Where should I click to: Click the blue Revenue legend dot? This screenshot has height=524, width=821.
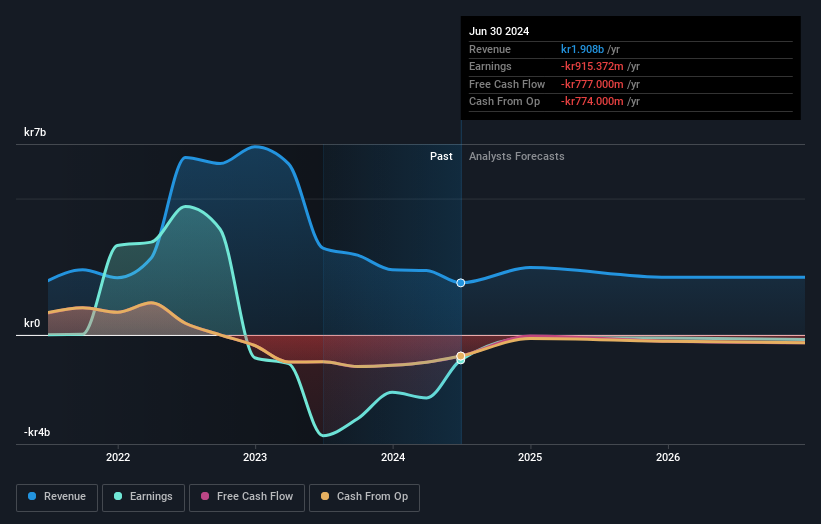(x=32, y=496)
